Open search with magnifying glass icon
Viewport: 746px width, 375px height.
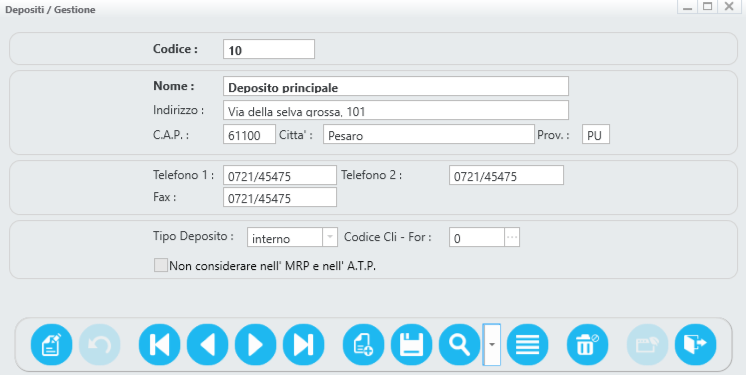pyautogui.click(x=460, y=345)
